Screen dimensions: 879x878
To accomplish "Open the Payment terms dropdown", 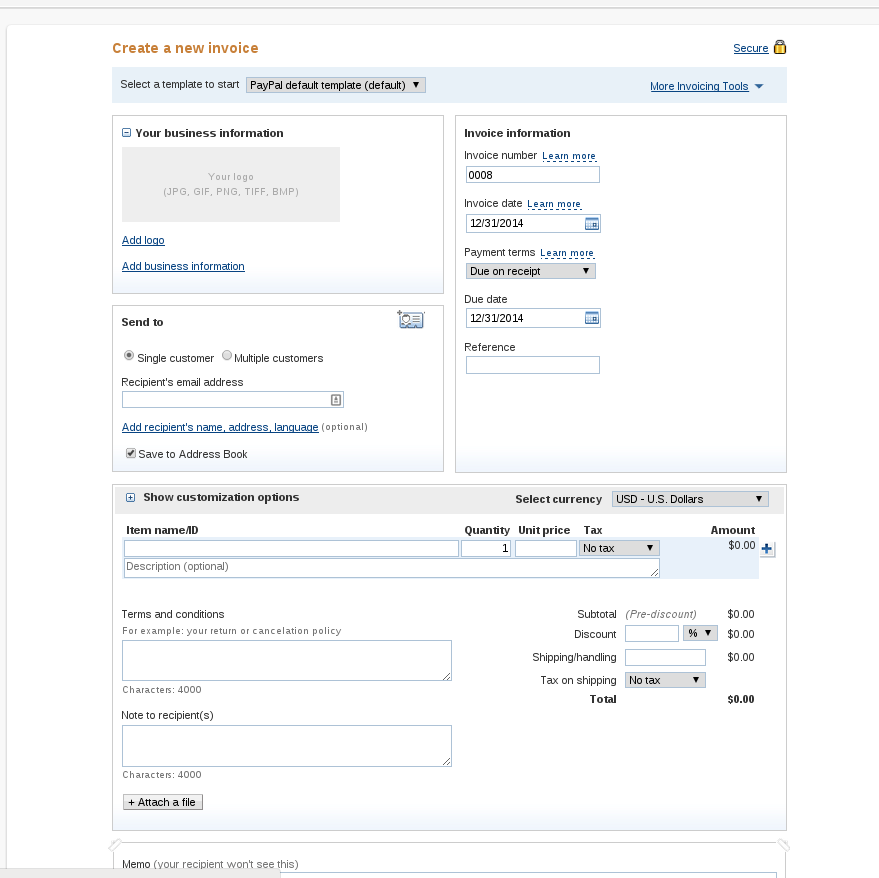I will point(530,271).
